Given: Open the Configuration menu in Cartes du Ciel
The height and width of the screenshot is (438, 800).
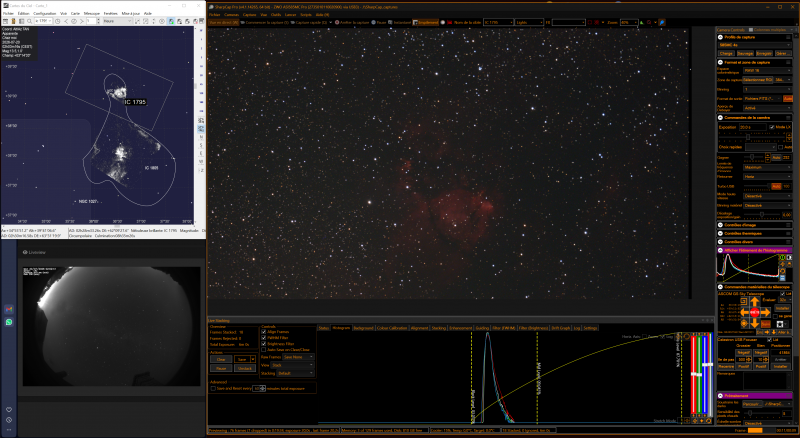Looking at the screenshot, I should point(44,13).
